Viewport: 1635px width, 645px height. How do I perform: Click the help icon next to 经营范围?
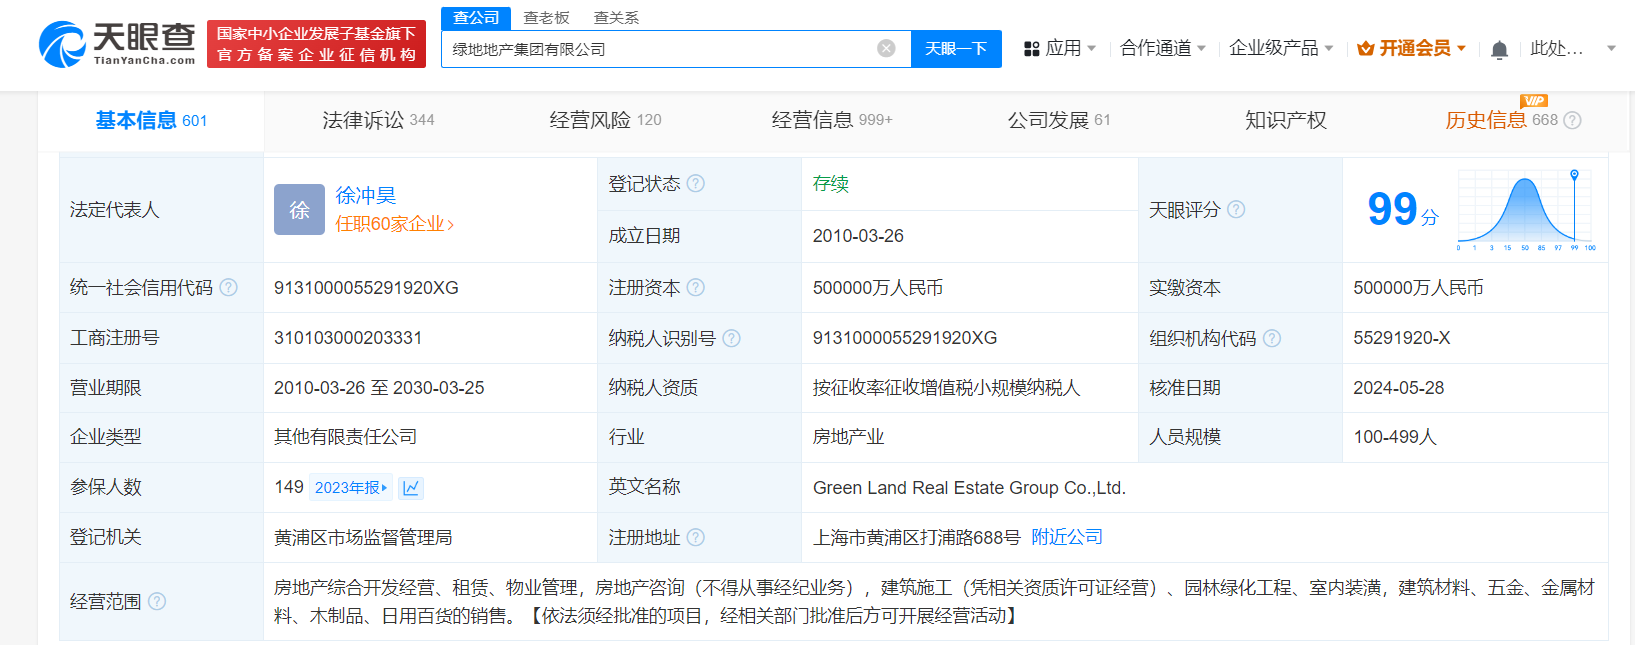[x=157, y=602]
